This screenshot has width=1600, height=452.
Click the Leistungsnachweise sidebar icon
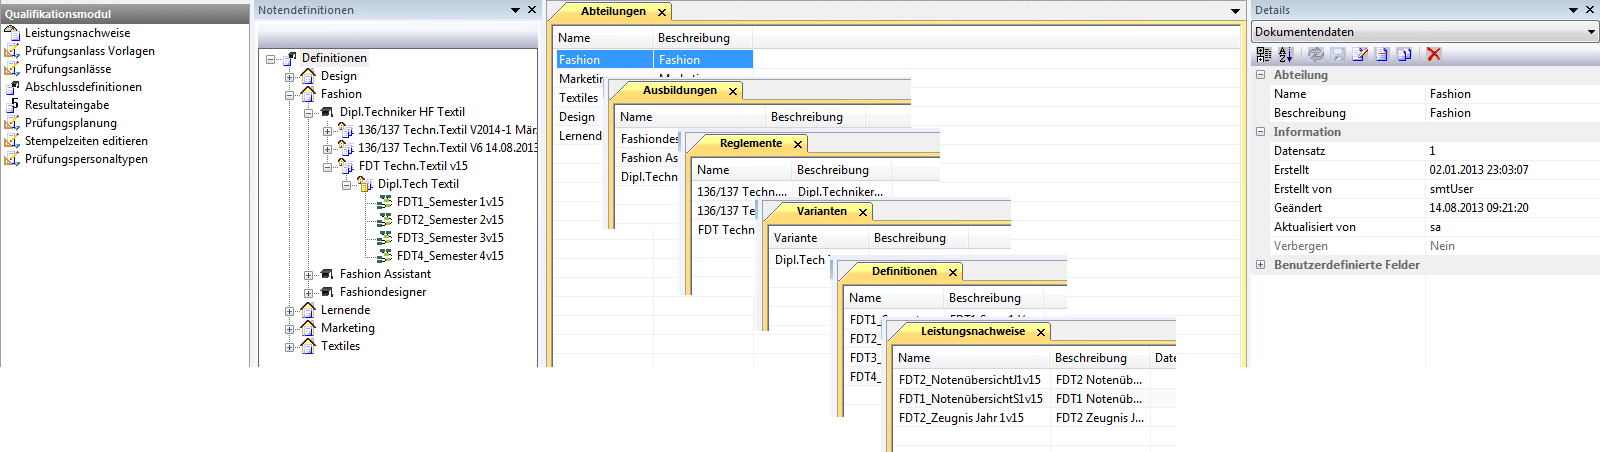(x=12, y=33)
